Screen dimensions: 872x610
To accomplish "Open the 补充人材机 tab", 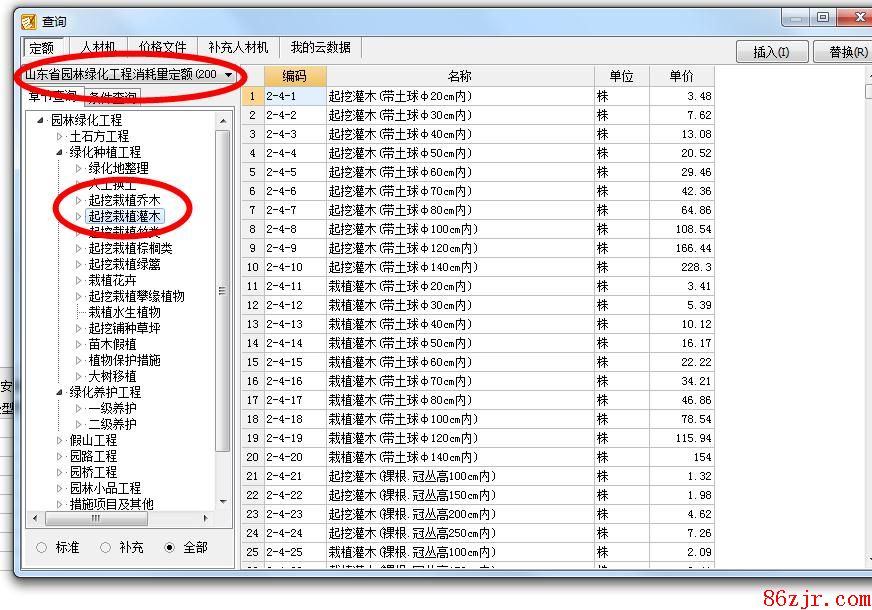I will tap(238, 47).
